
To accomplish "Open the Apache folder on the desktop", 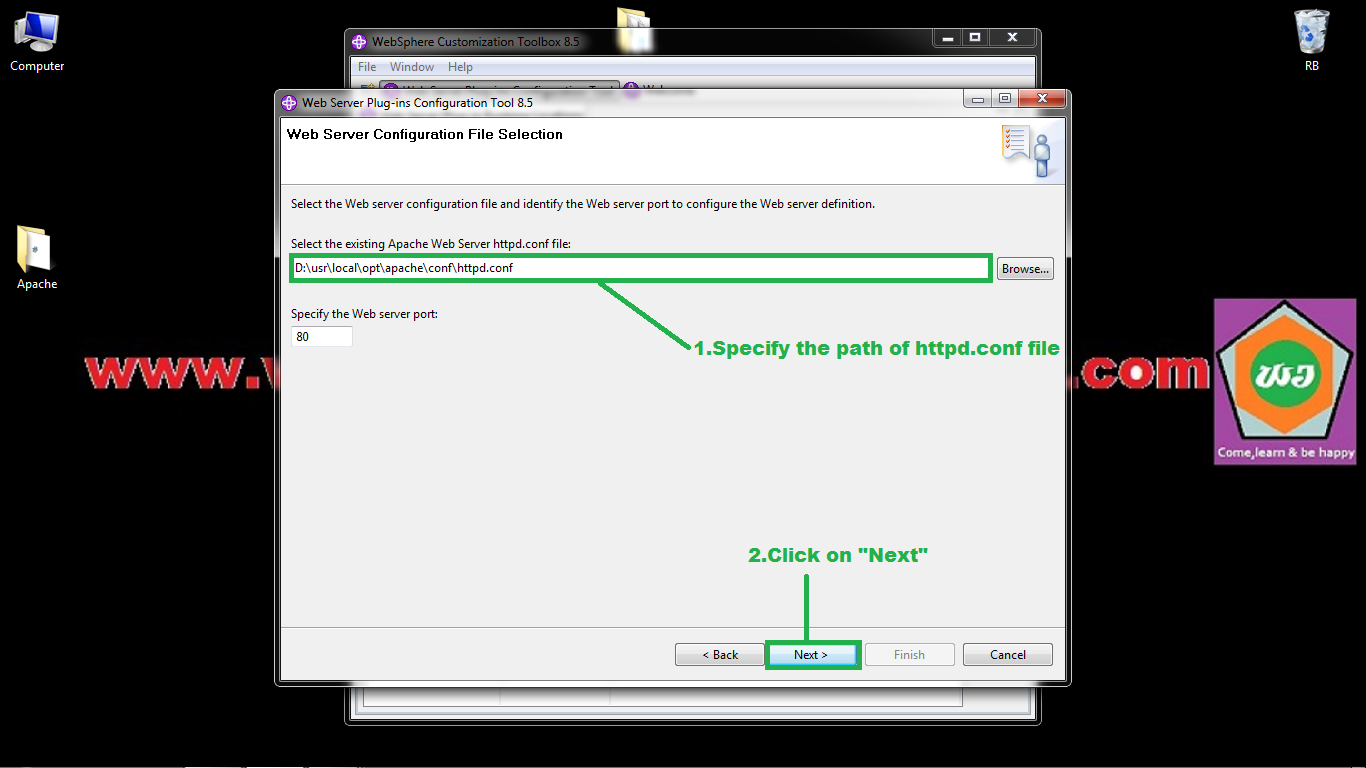I will pos(35,255).
